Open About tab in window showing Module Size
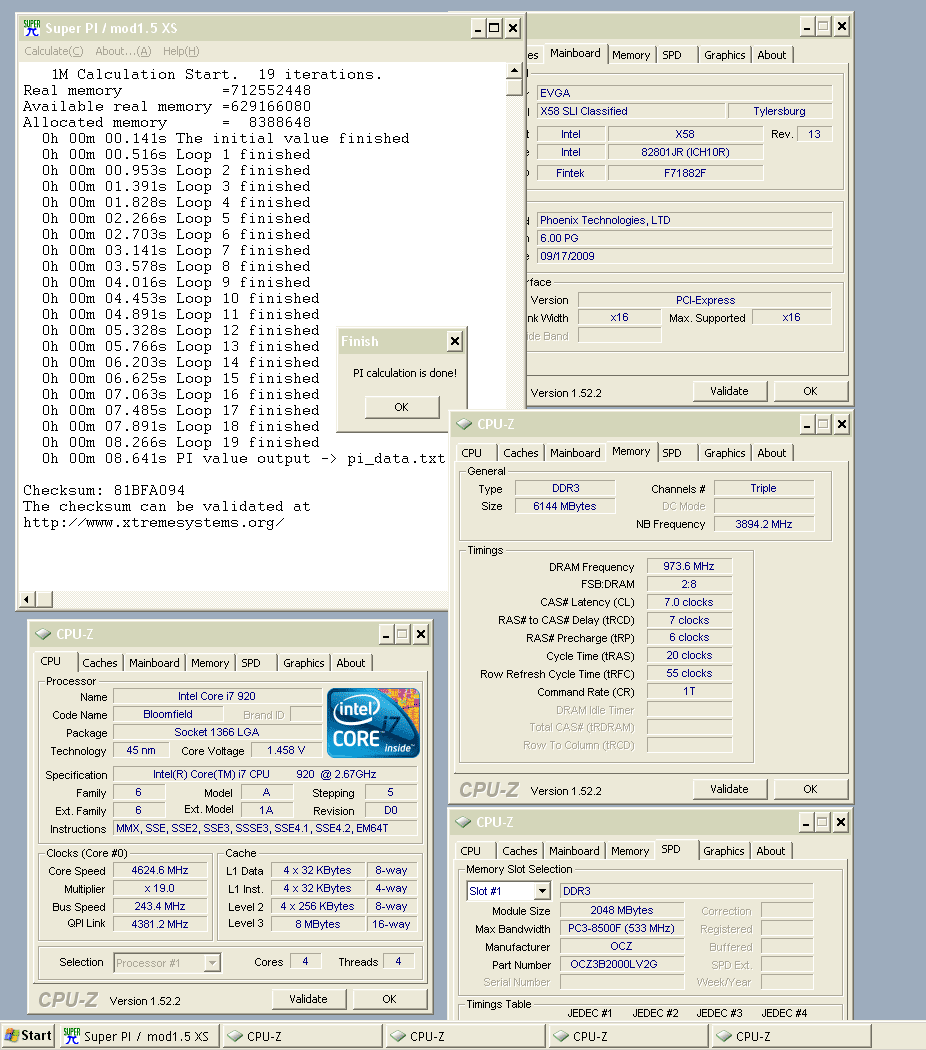926x1050 pixels. 771,851
